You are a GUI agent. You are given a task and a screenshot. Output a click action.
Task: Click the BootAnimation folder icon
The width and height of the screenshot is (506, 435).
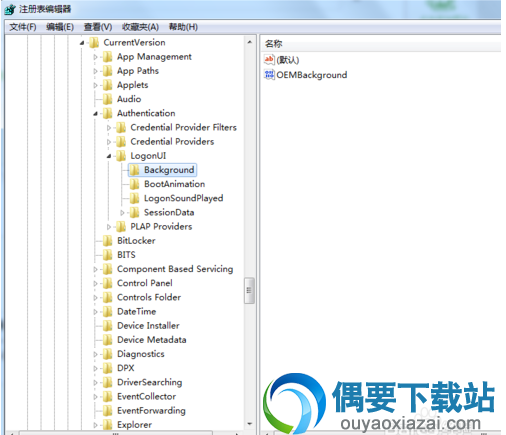(134, 184)
